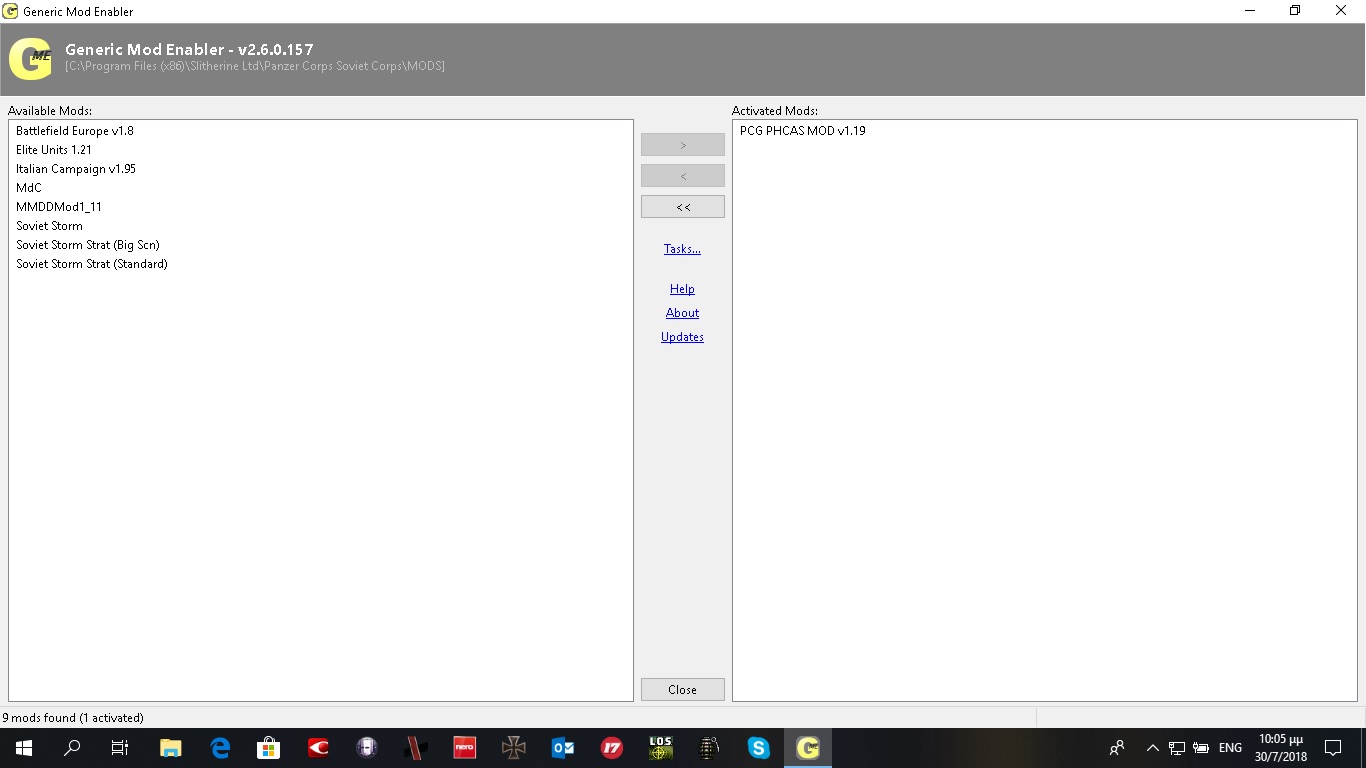This screenshot has height=768, width=1366.
Task: Check for Updates link
Action: tap(682, 337)
